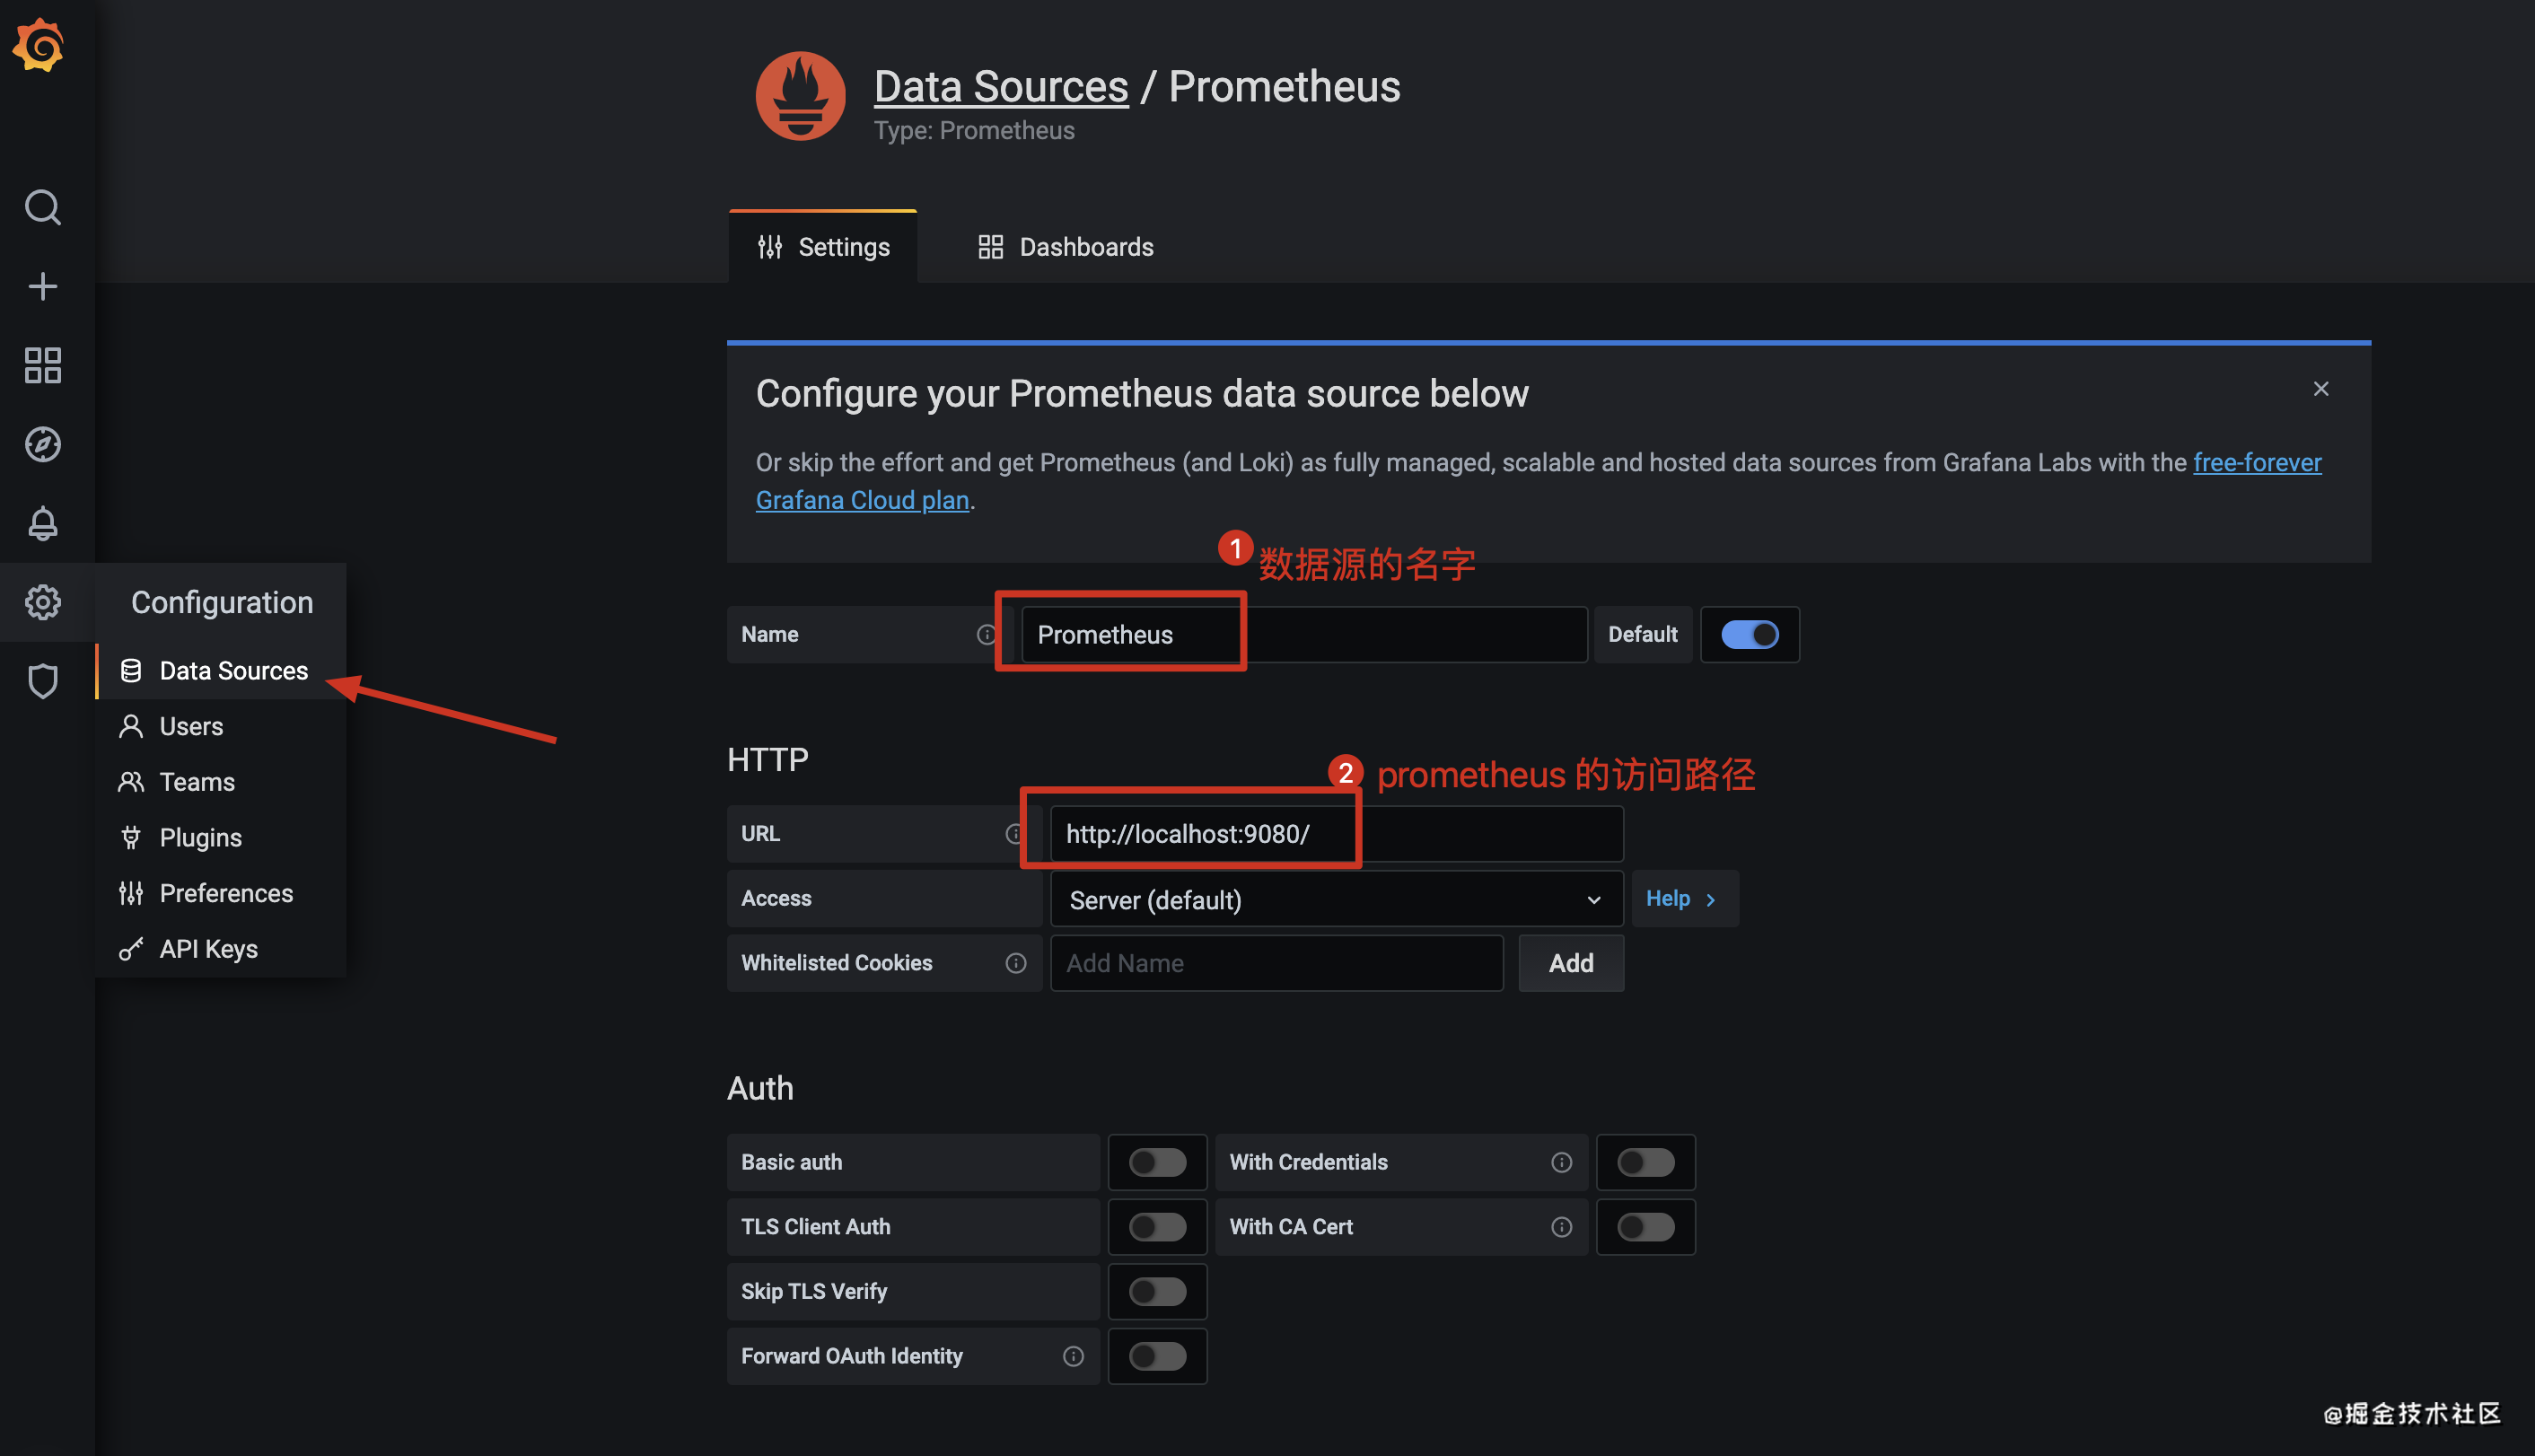Open Users in Configuration menu

click(x=221, y=727)
